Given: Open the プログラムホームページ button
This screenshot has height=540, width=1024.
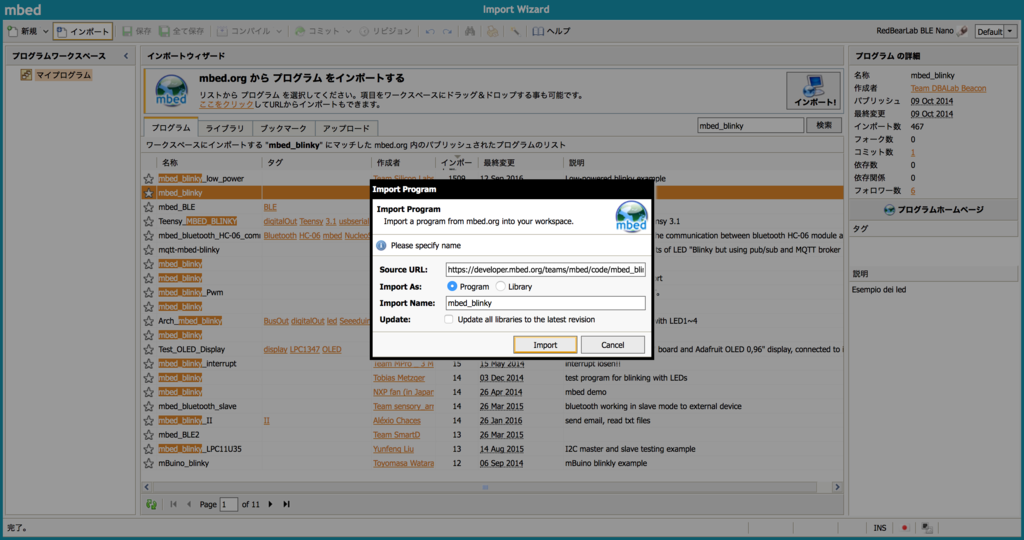Looking at the screenshot, I should [933, 210].
